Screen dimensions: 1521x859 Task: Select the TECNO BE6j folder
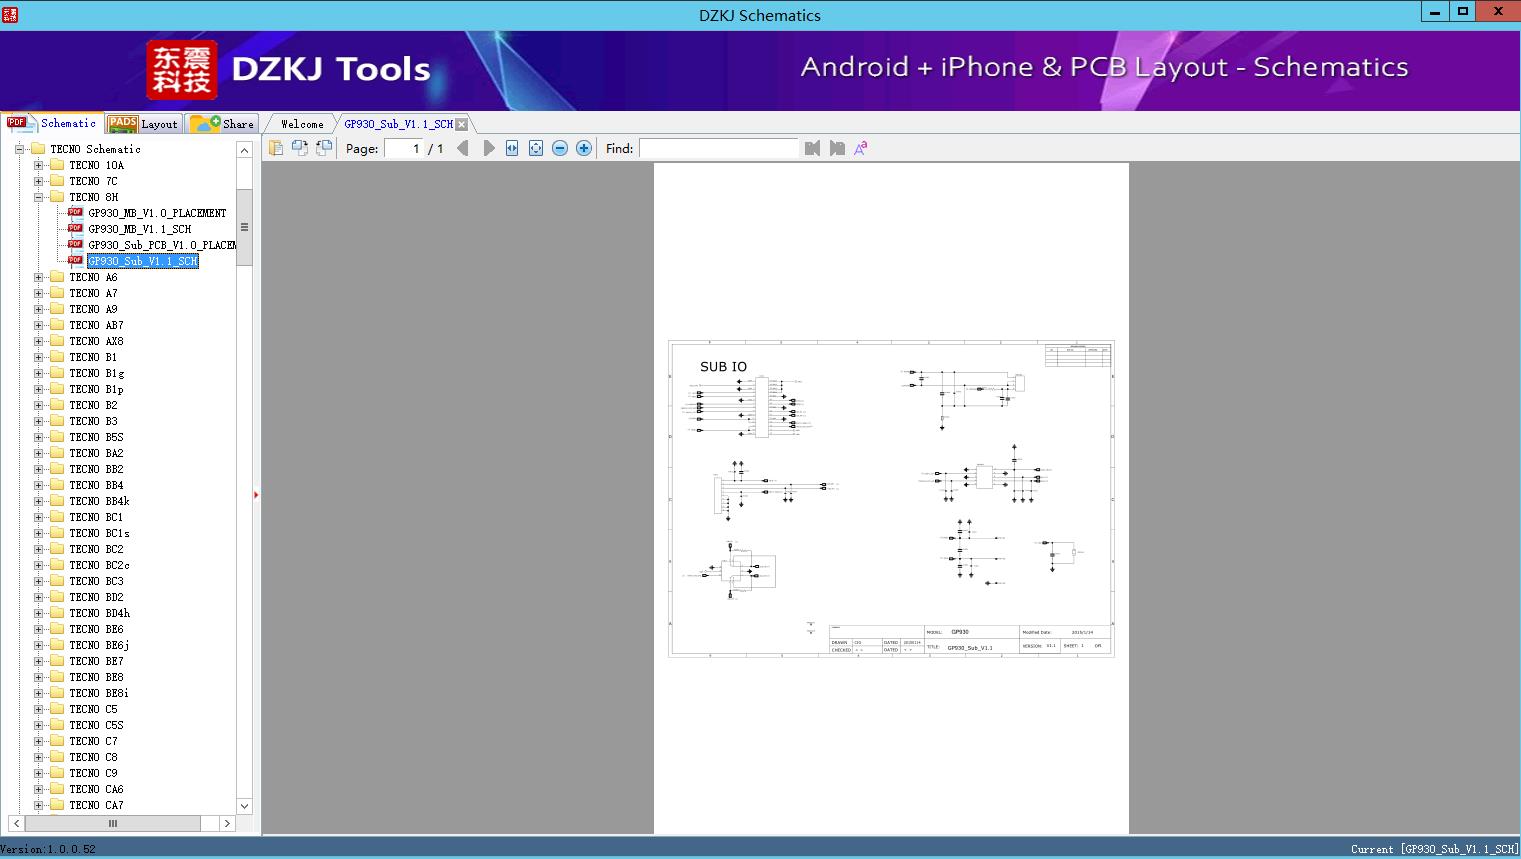[x=99, y=645]
